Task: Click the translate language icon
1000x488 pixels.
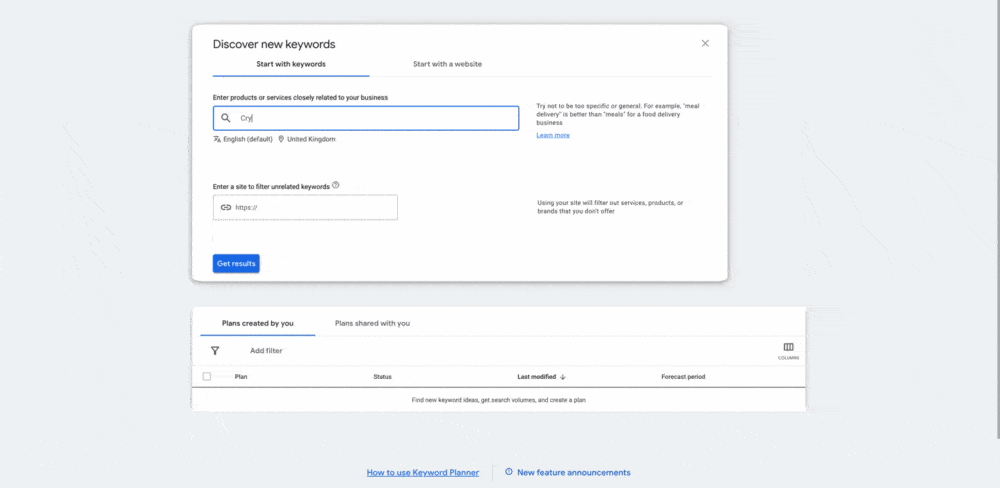Action: (x=217, y=139)
